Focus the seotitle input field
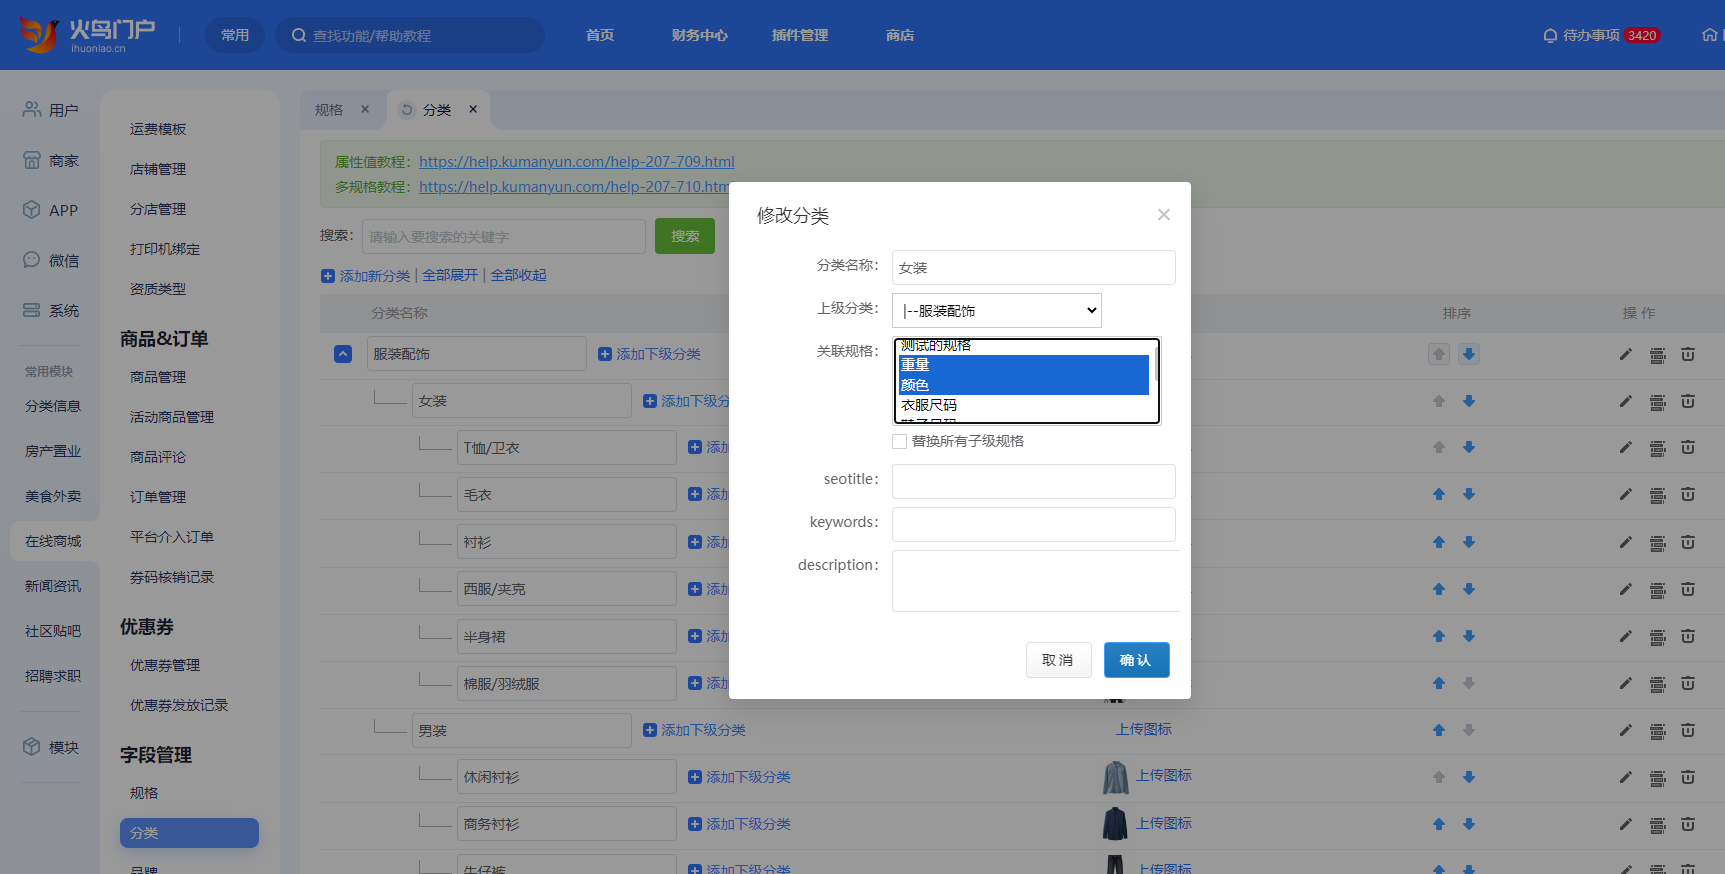Image resolution: width=1725 pixels, height=874 pixels. pos(1034,481)
